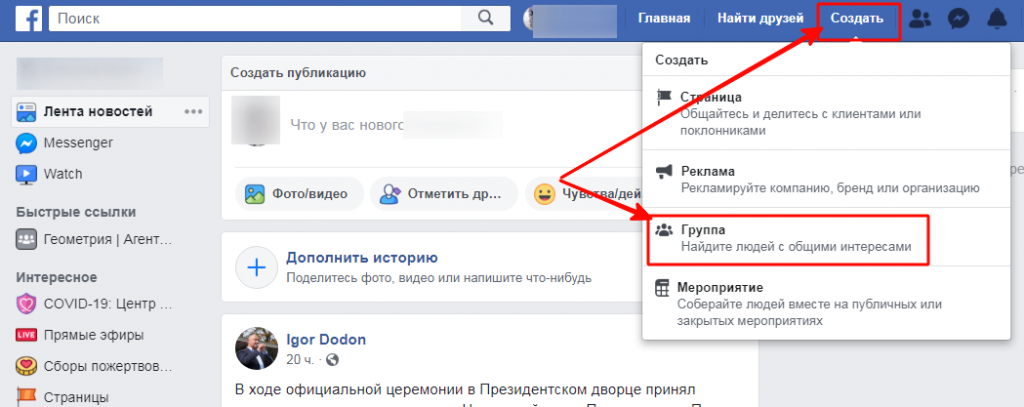Click the search magnifier button
Screen dimensions: 1024x407
(x=485, y=18)
